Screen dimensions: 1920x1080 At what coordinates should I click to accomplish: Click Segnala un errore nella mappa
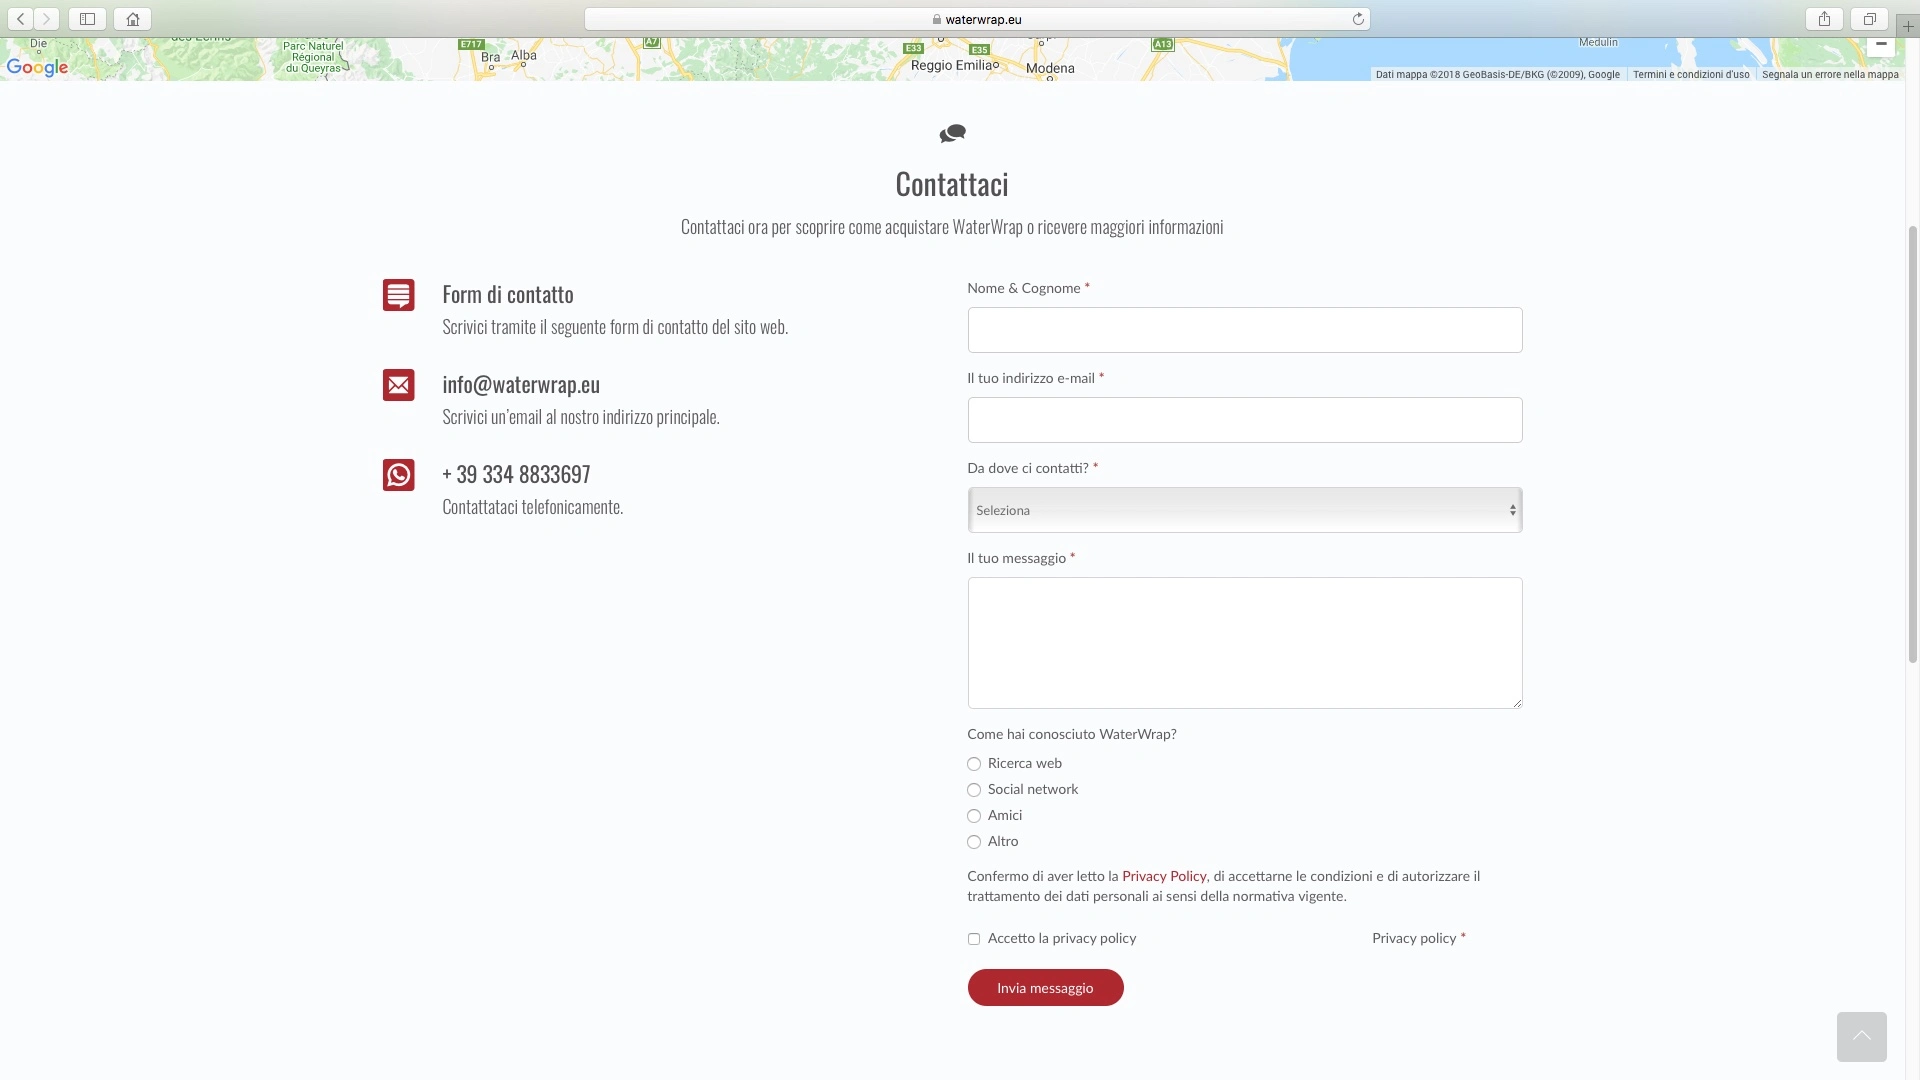coord(1830,75)
